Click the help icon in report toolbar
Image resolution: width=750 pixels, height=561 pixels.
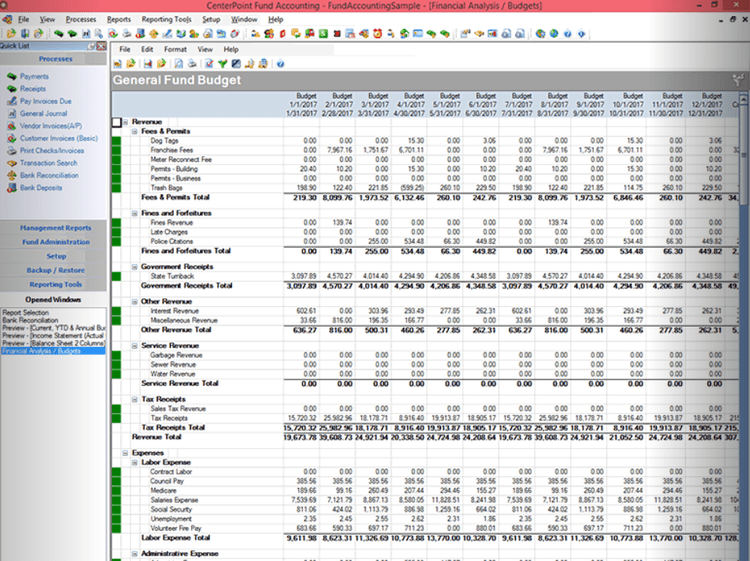pyautogui.click(x=280, y=64)
